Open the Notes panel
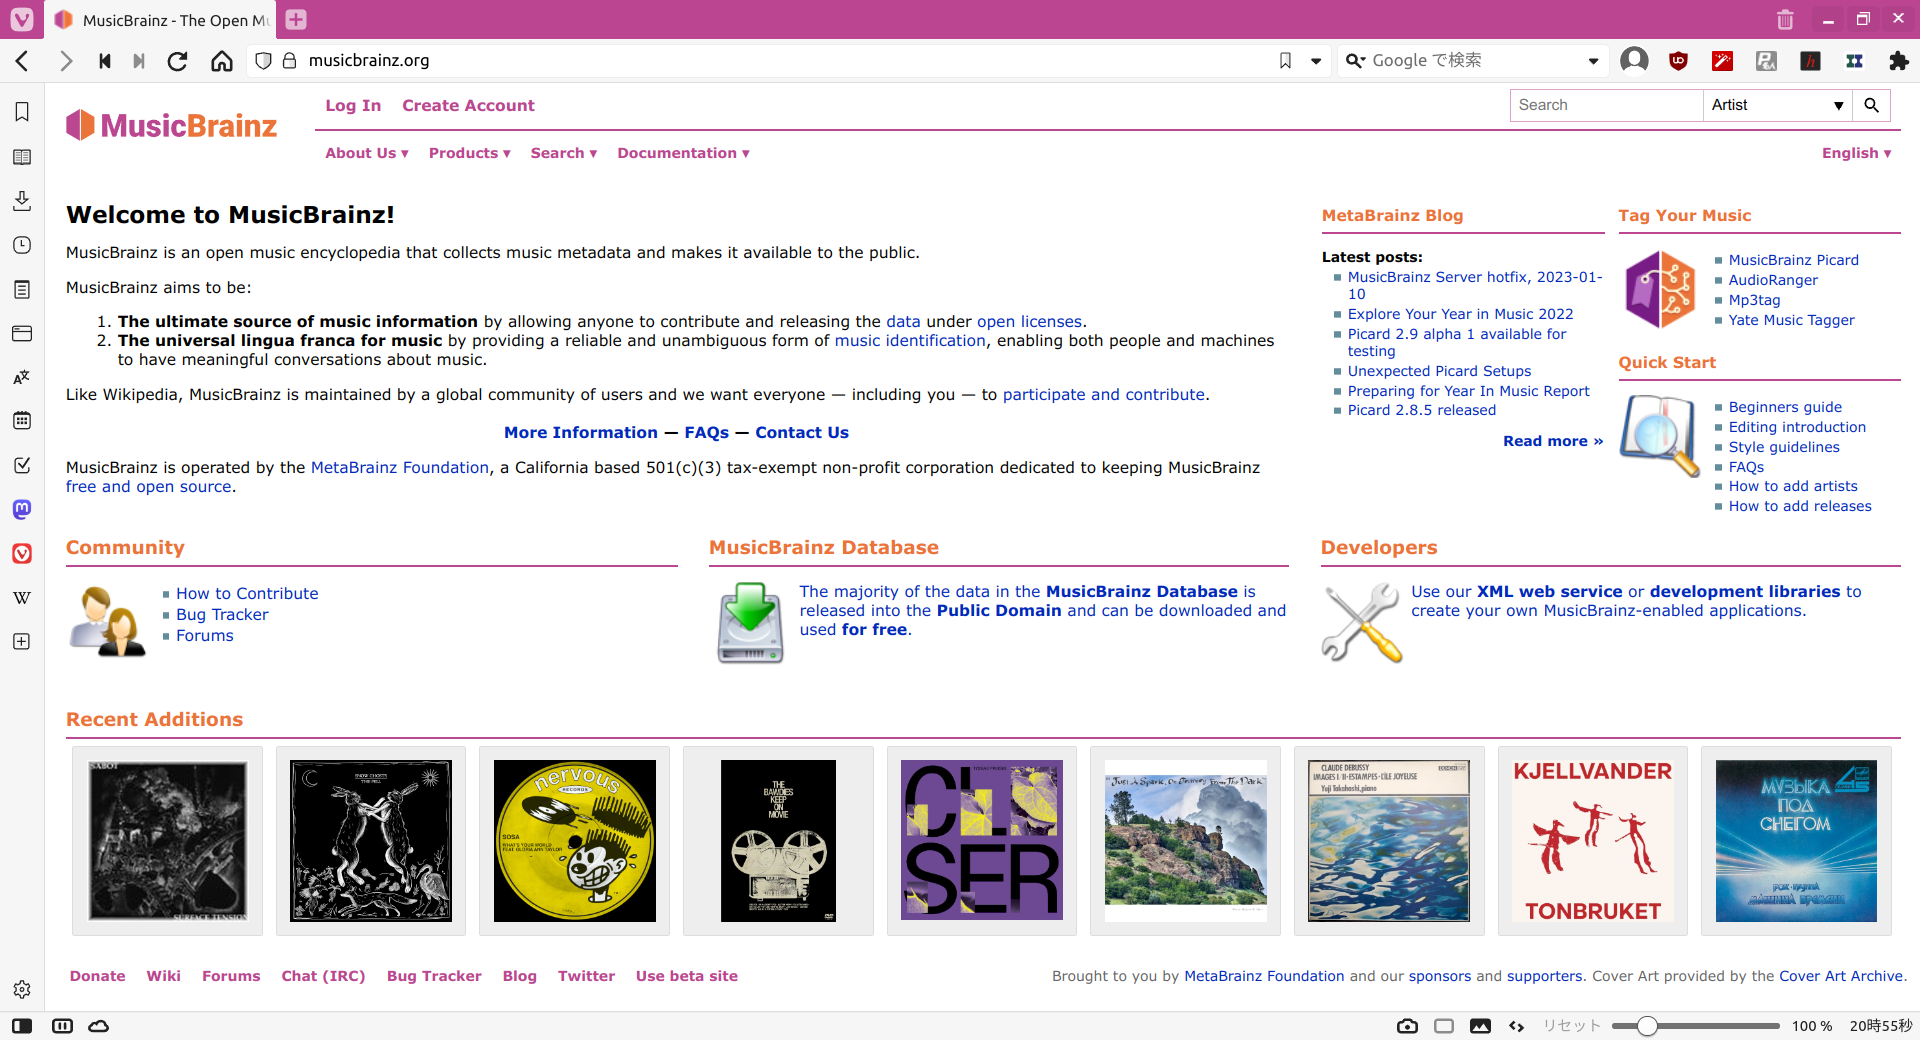This screenshot has height=1040, width=1920. point(22,289)
